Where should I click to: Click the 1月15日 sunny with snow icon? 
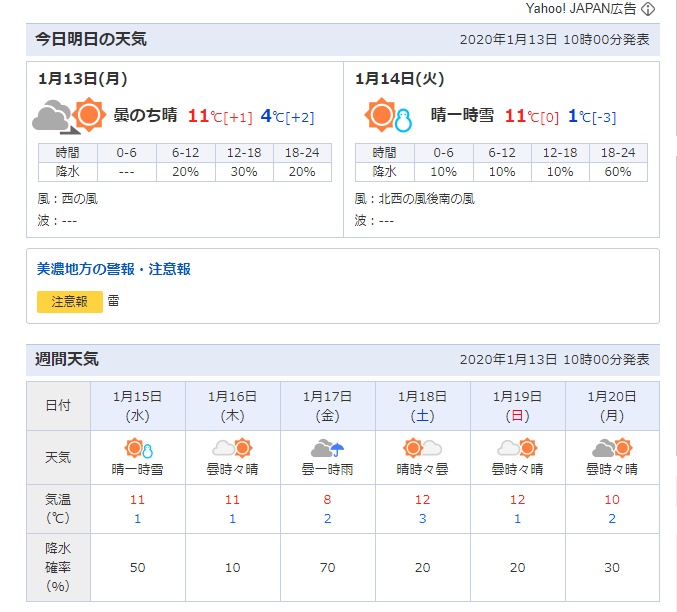click(x=138, y=449)
